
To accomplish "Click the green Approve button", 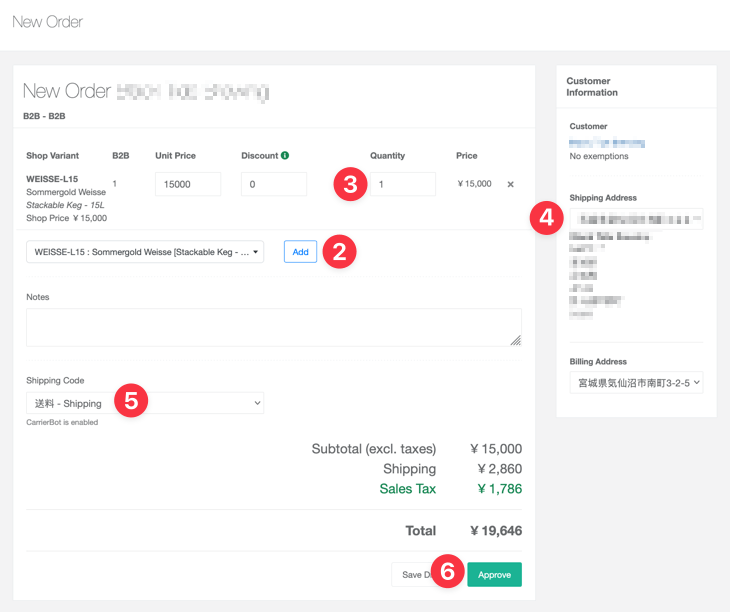I will point(494,574).
